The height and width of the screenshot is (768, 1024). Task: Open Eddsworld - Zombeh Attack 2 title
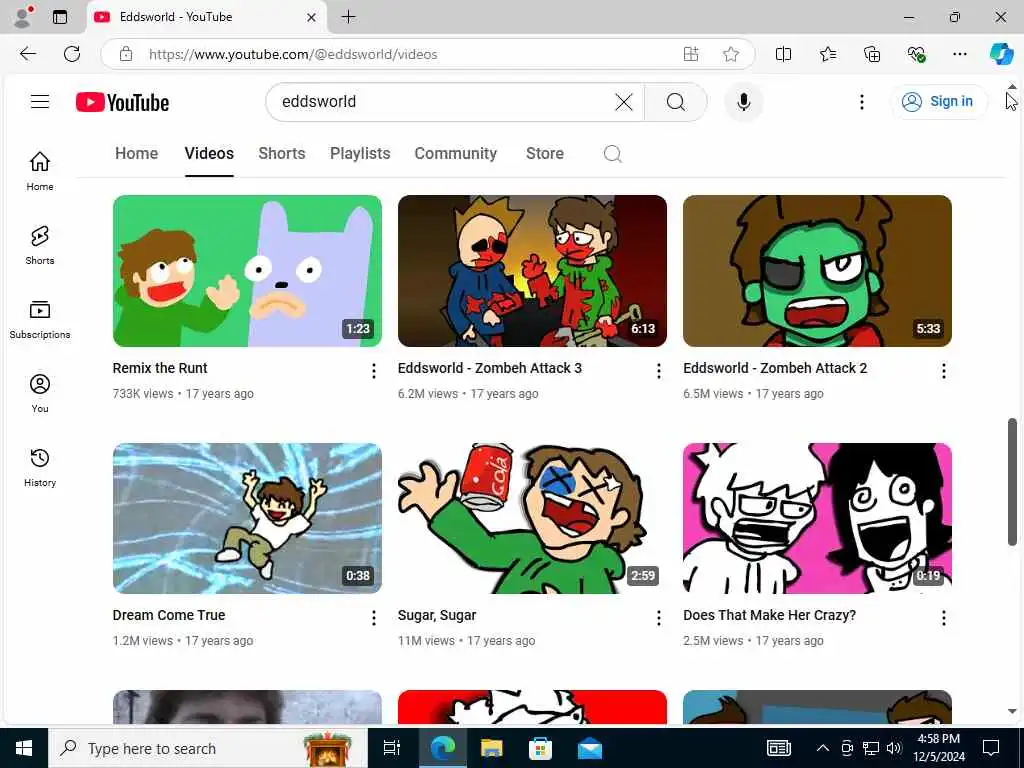pyautogui.click(x=775, y=368)
